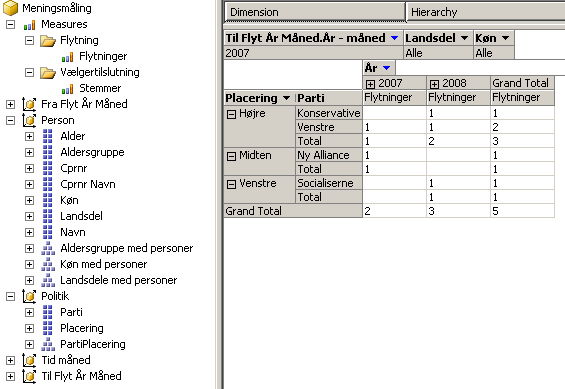Expand the 2007 year column
Image resolution: width=565 pixels, height=389 pixels.
coord(370,84)
